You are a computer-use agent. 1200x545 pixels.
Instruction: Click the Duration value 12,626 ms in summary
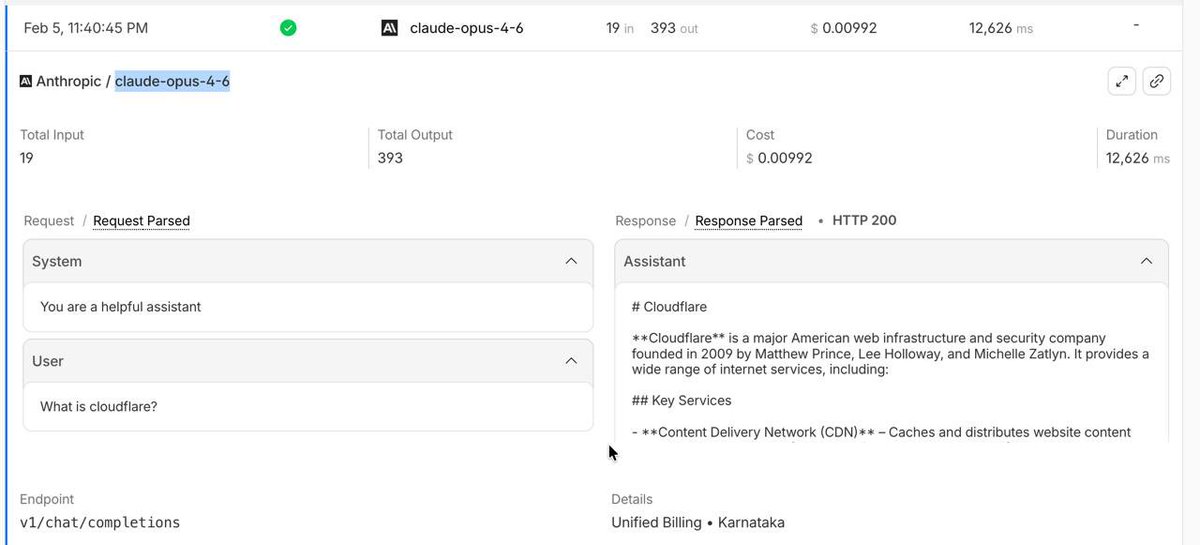click(1138, 158)
